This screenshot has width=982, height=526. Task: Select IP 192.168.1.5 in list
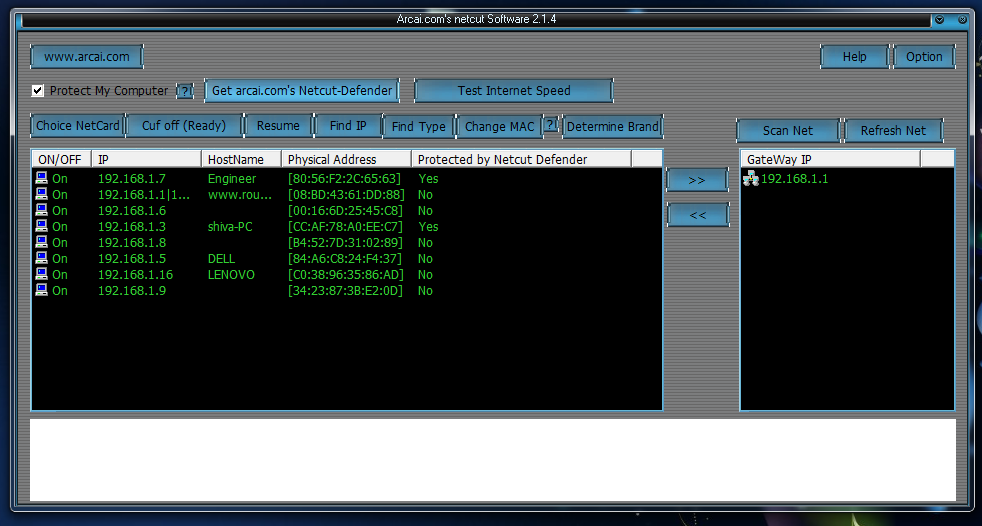pyautogui.click(x=132, y=259)
